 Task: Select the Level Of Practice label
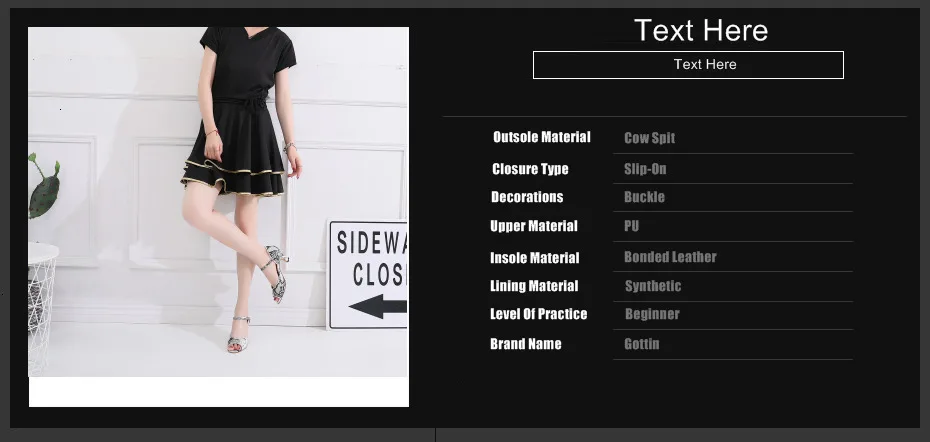click(x=539, y=314)
